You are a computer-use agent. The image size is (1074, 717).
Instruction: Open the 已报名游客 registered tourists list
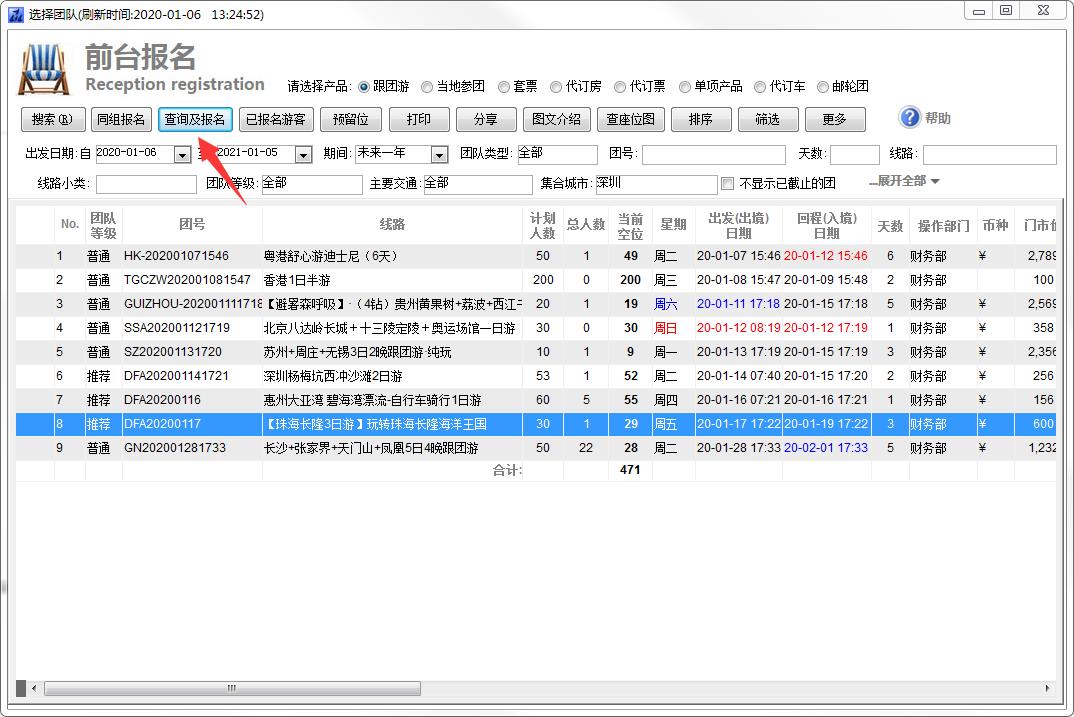tap(276, 119)
